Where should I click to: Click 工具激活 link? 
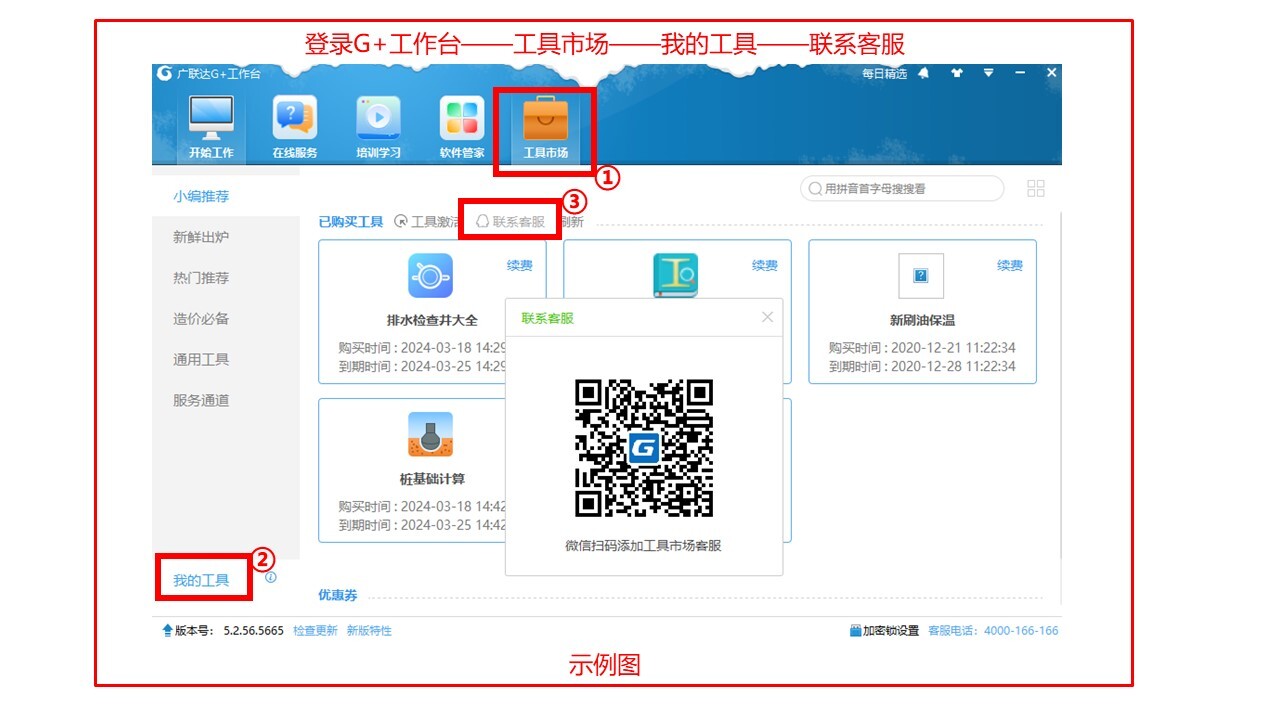tap(428, 222)
